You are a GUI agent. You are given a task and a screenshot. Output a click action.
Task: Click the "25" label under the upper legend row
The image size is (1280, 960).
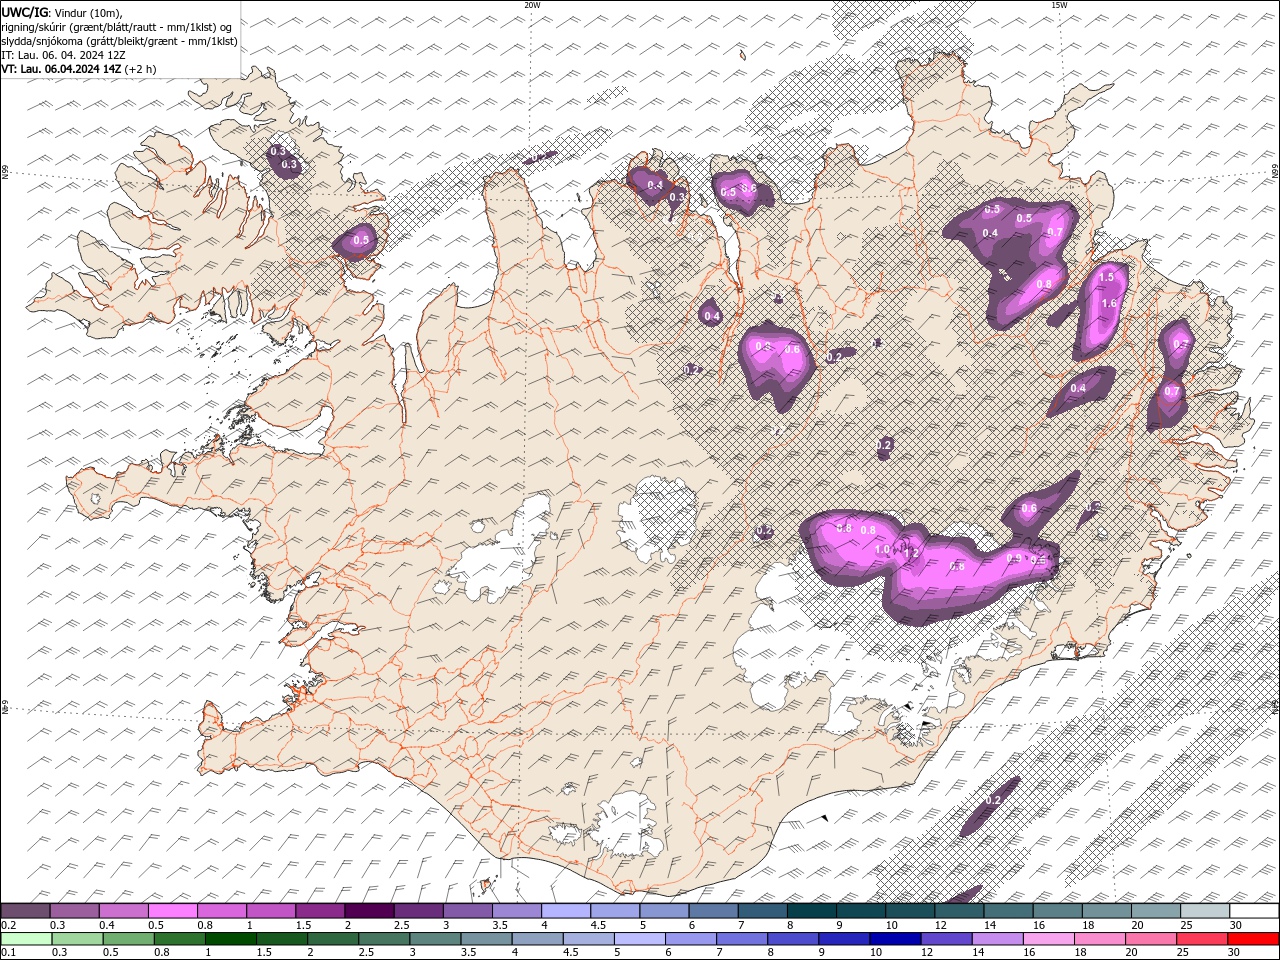pyautogui.click(x=1187, y=926)
